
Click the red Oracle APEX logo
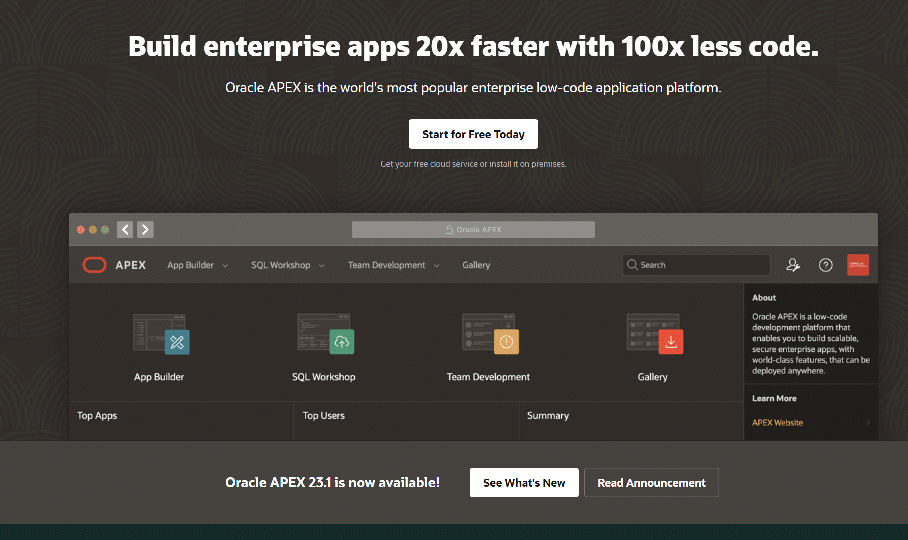[95, 265]
